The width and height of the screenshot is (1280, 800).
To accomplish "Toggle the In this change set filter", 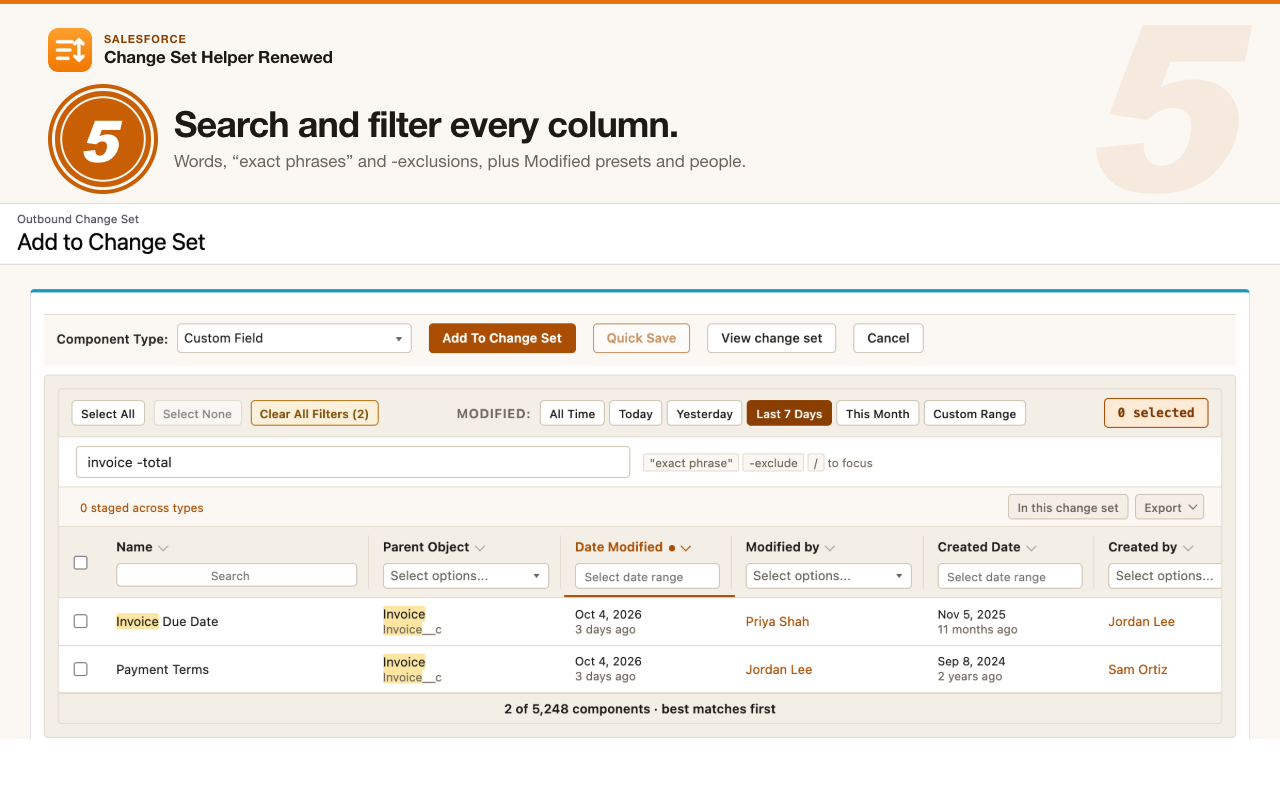I will 1068,507.
